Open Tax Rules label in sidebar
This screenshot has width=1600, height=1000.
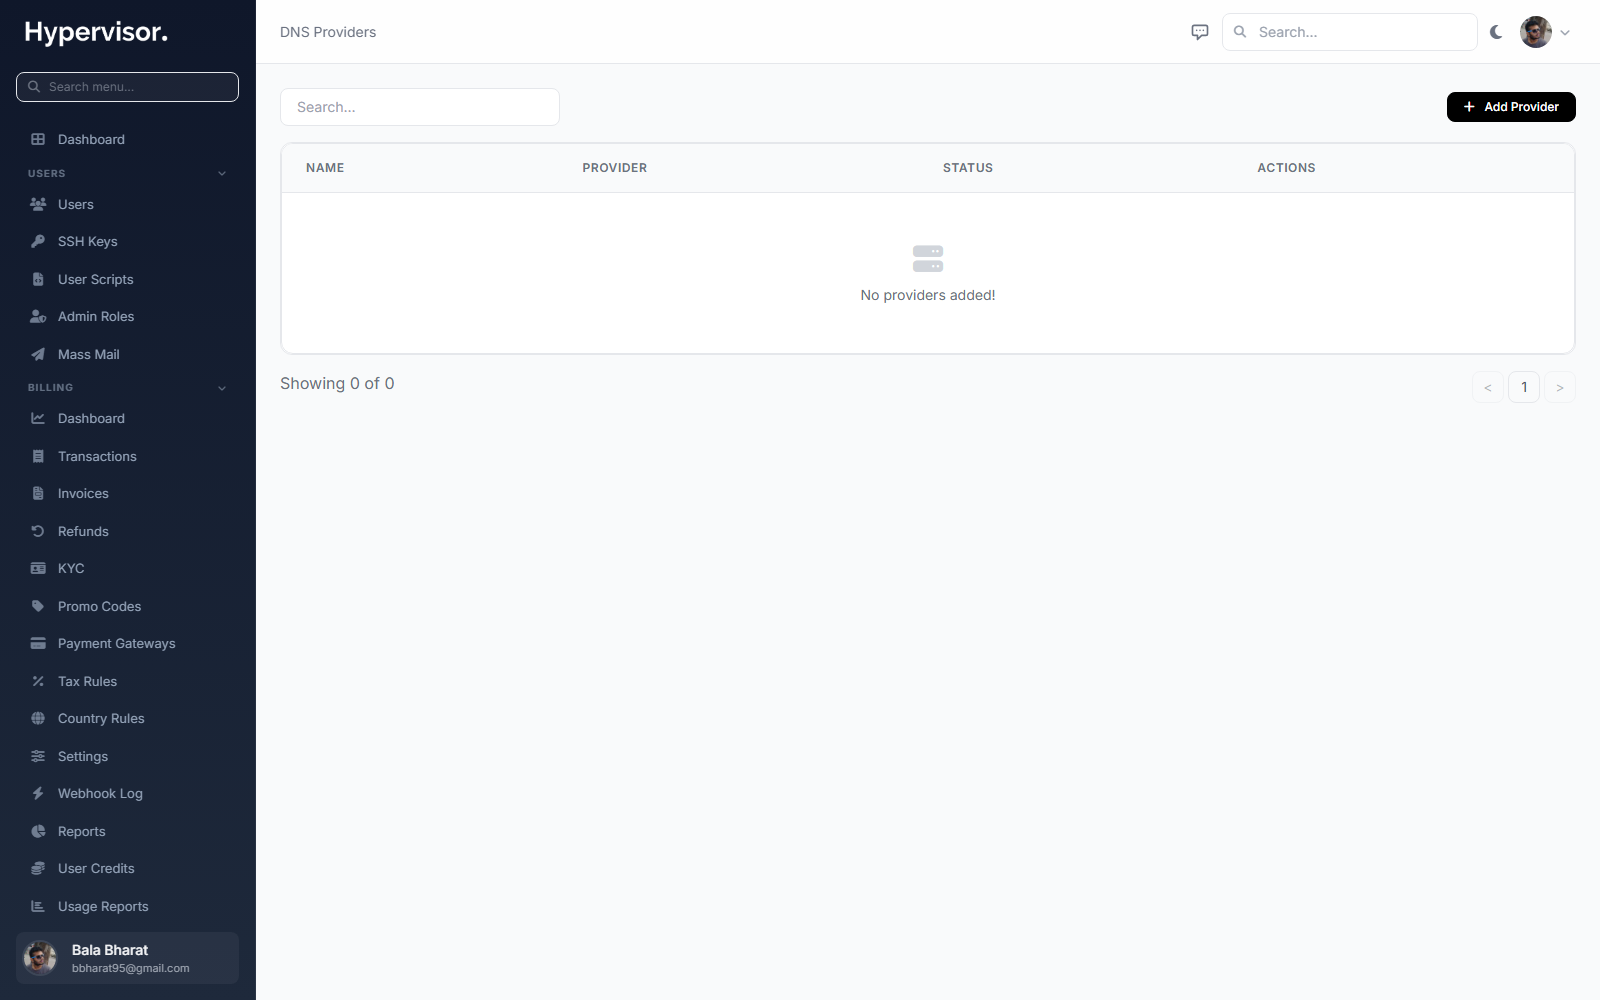87,681
